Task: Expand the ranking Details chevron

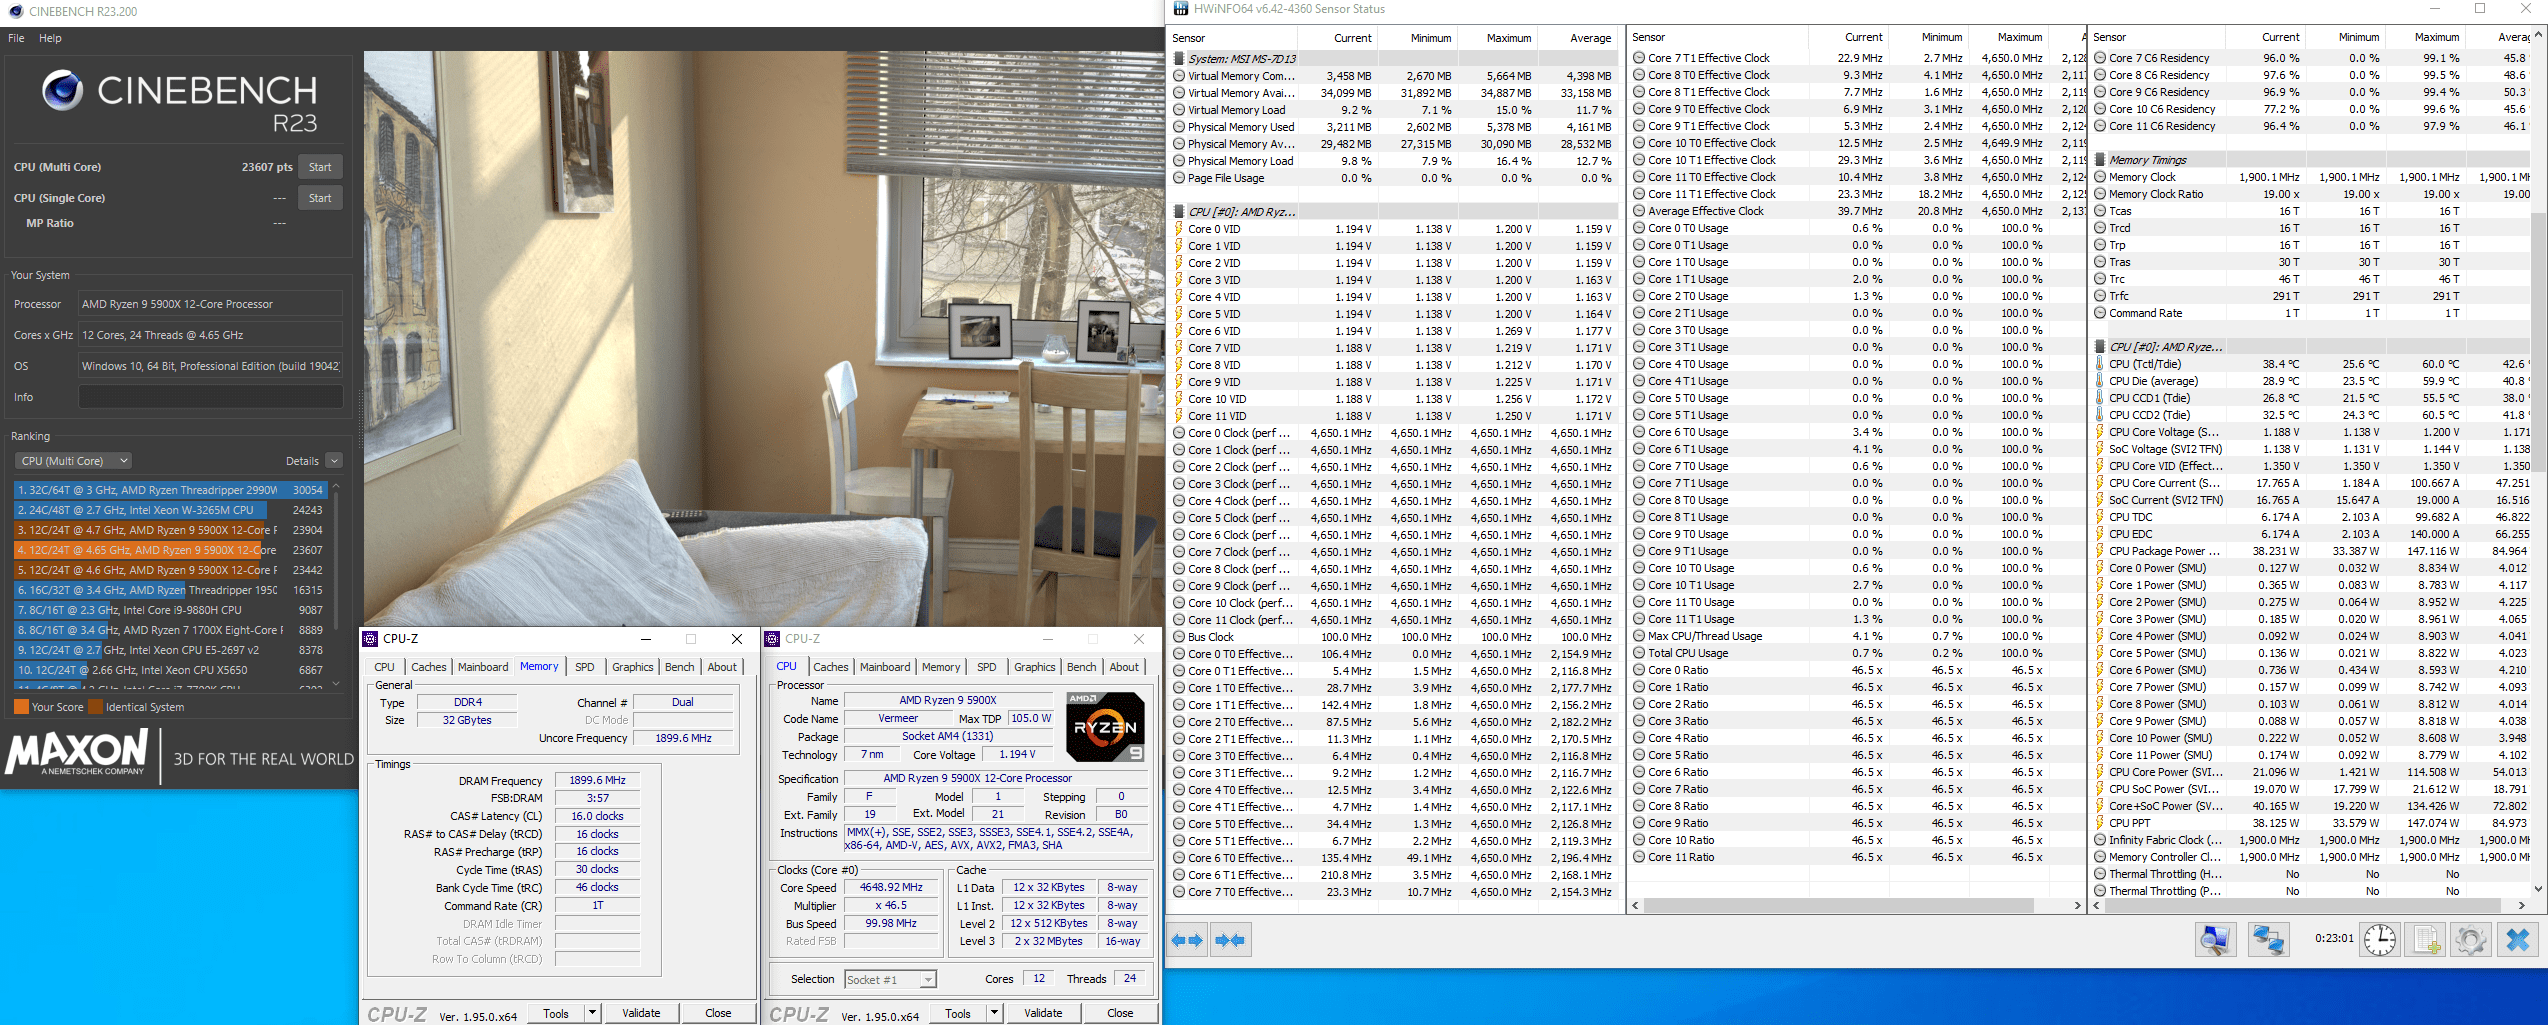Action: point(334,461)
